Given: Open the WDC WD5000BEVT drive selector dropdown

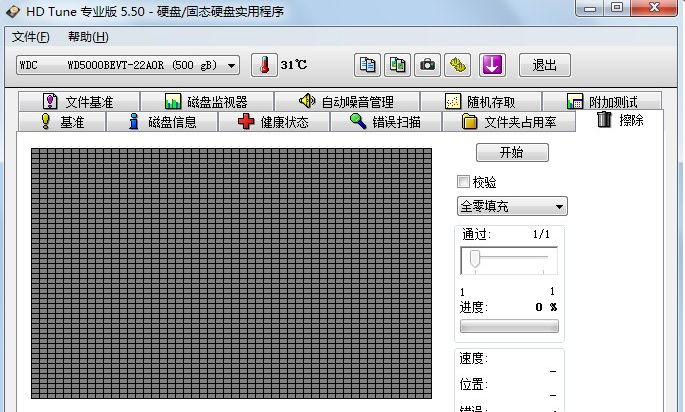Looking at the screenshot, I should pyautogui.click(x=128, y=66).
